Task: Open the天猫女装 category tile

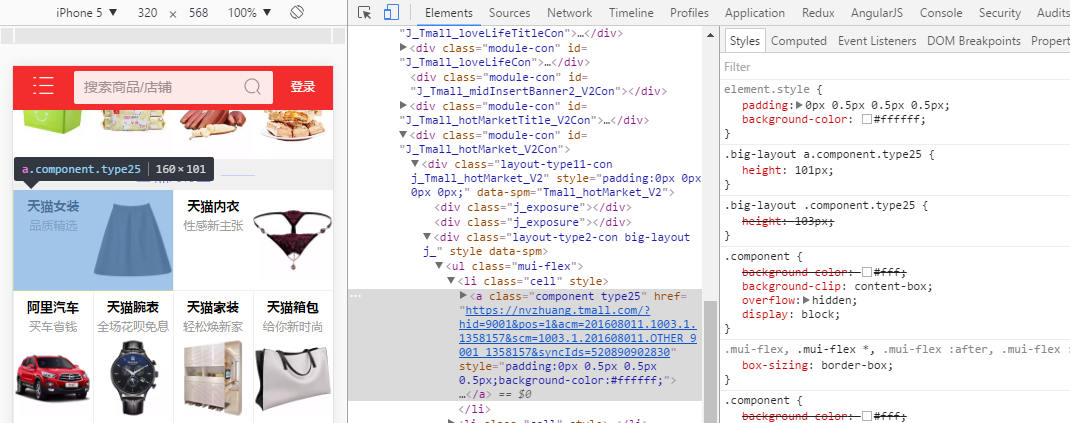Action: [93, 240]
